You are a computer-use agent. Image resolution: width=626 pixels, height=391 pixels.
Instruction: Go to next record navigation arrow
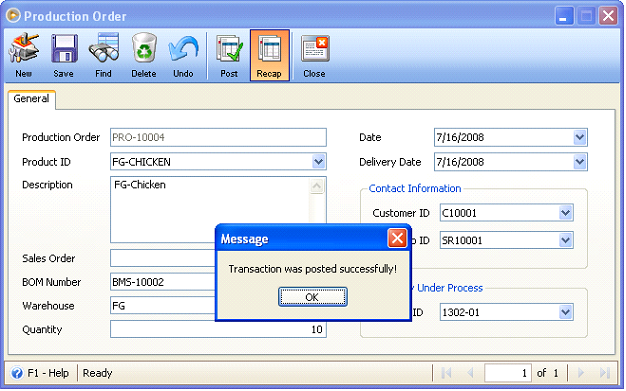[581, 373]
